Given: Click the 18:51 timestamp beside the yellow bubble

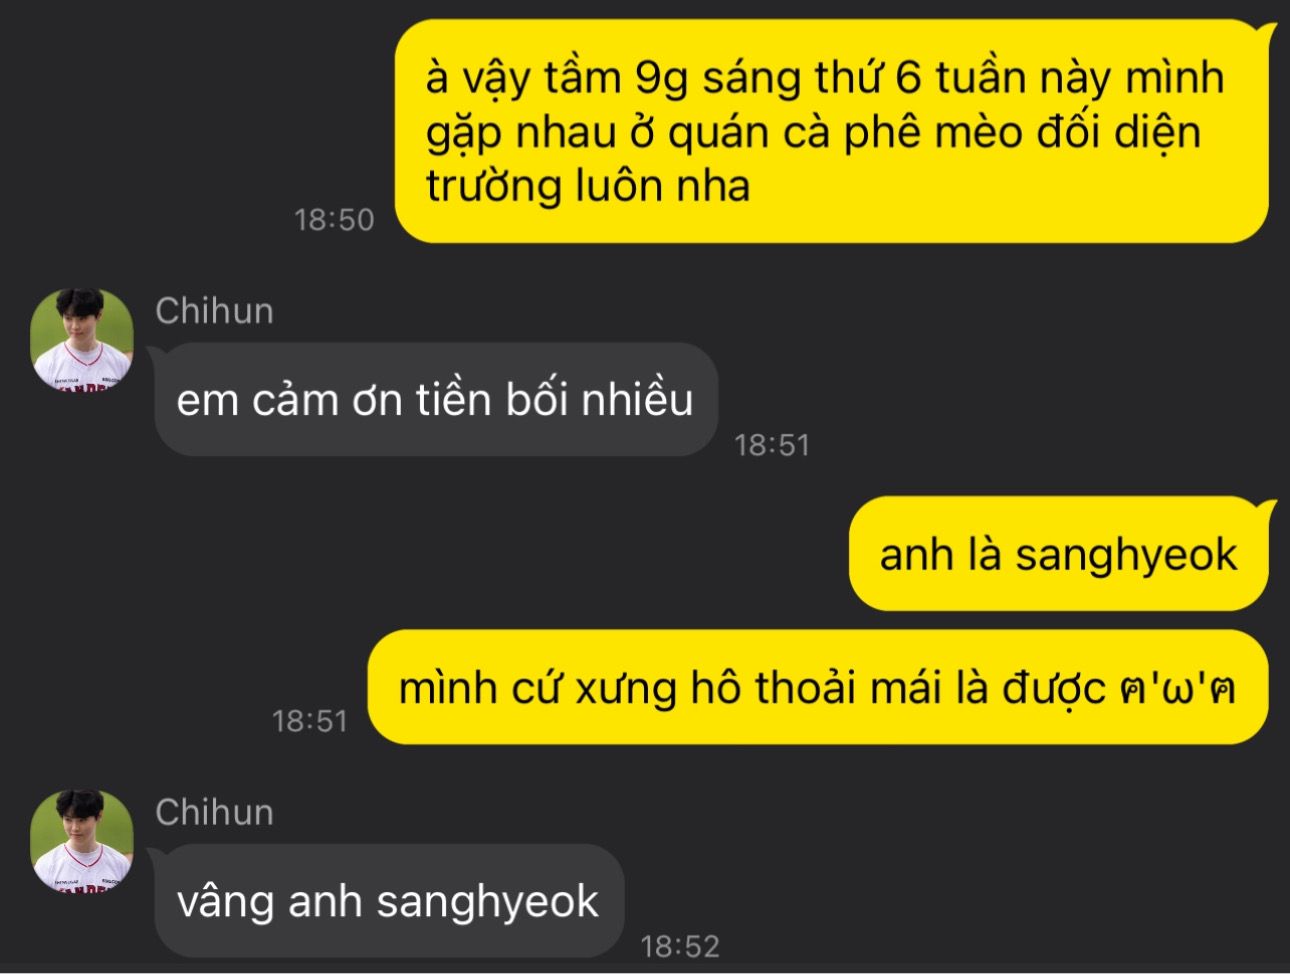Looking at the screenshot, I should tap(310, 721).
